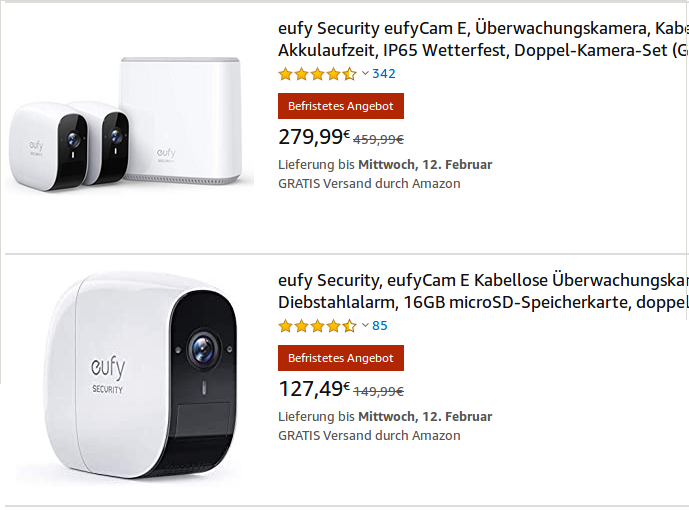689x510 pixels.
Task: Click 'GRATIS Versand durch Amazon' of the Doppel-Kamera-Set
Action: click(369, 183)
